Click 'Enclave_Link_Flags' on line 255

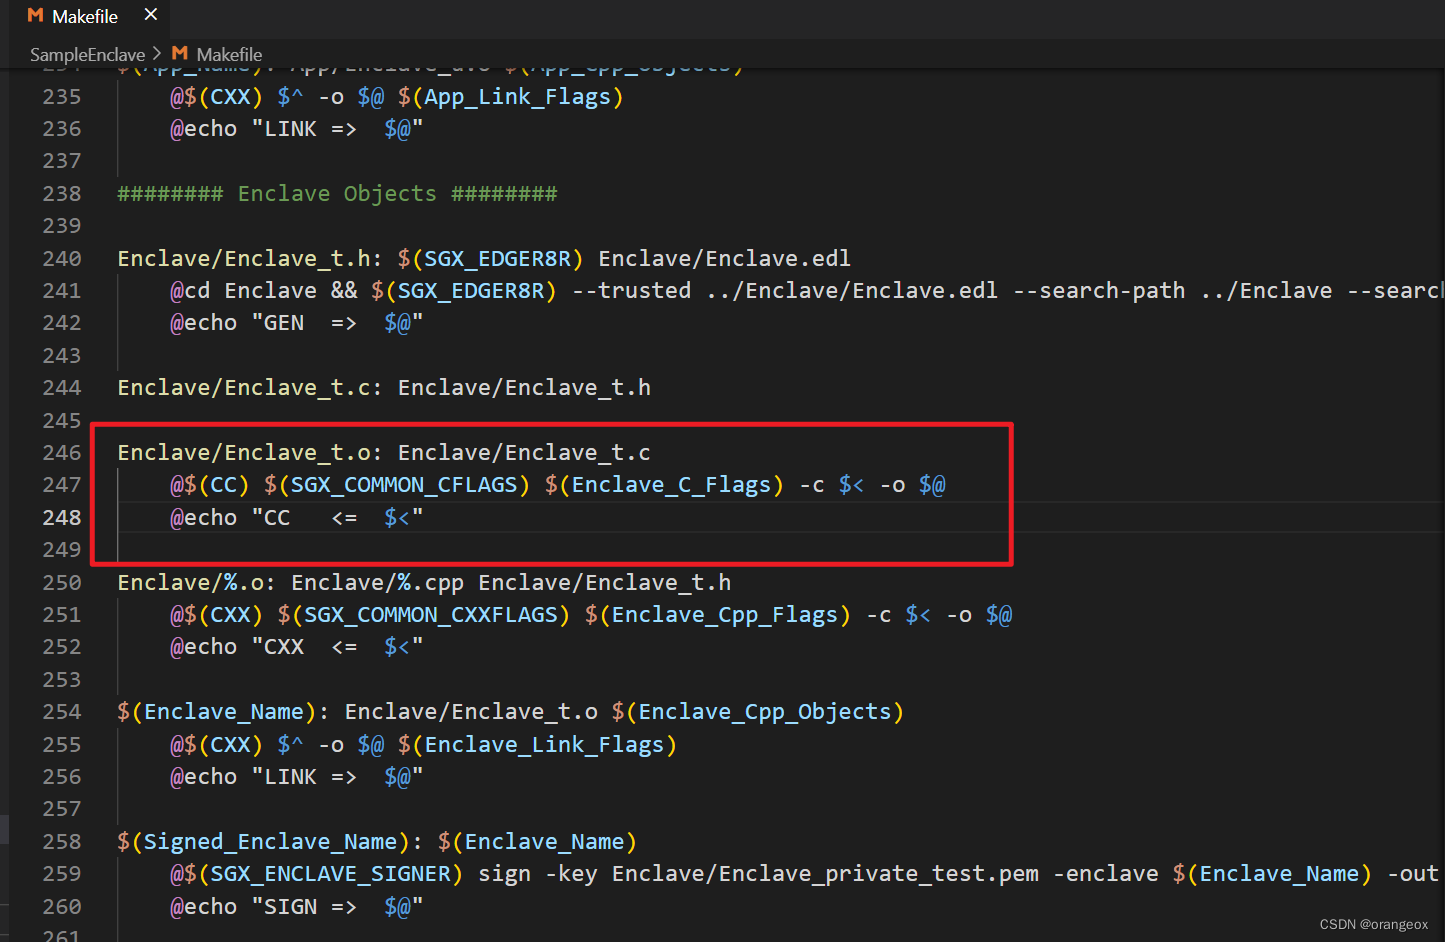(x=544, y=745)
